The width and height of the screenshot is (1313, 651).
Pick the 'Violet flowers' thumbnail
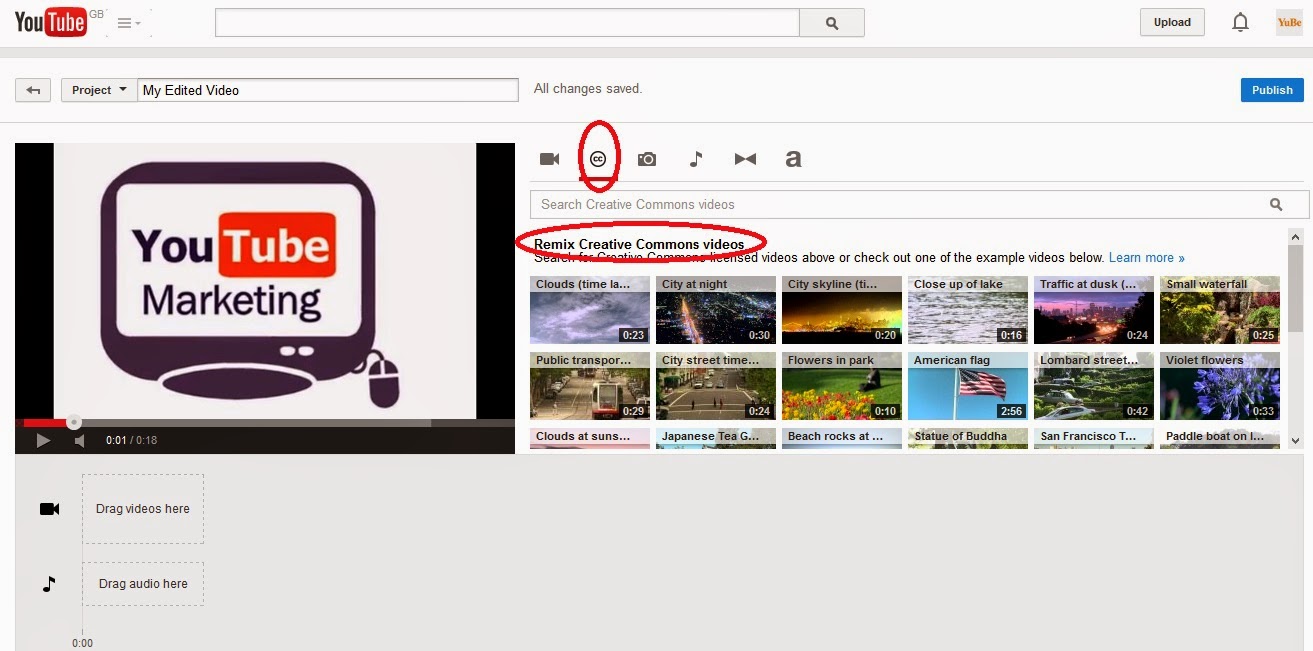(x=1220, y=386)
